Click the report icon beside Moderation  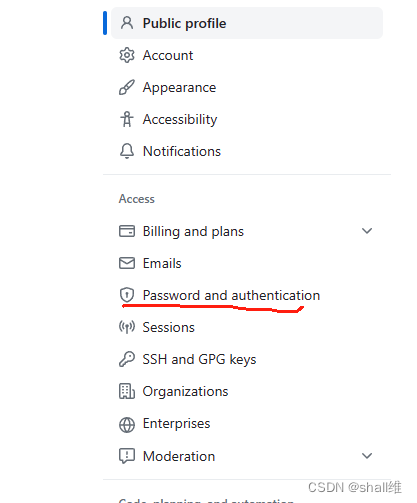[x=127, y=456]
